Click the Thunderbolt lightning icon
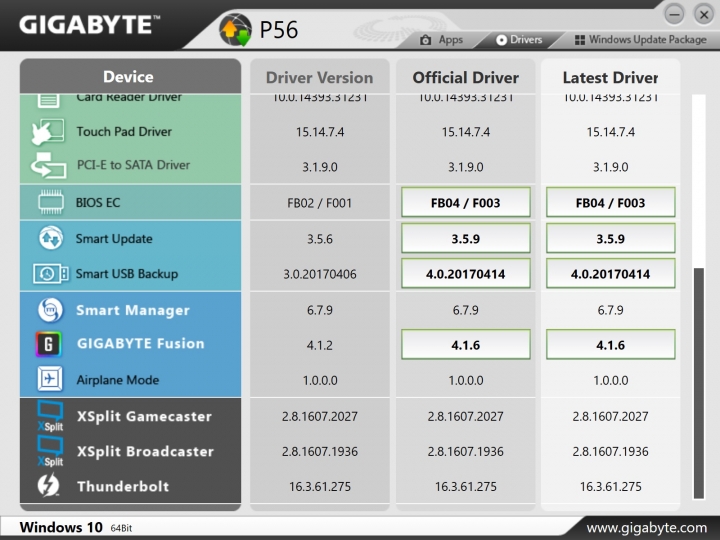Screen dimensions: 720x540 [48, 485]
